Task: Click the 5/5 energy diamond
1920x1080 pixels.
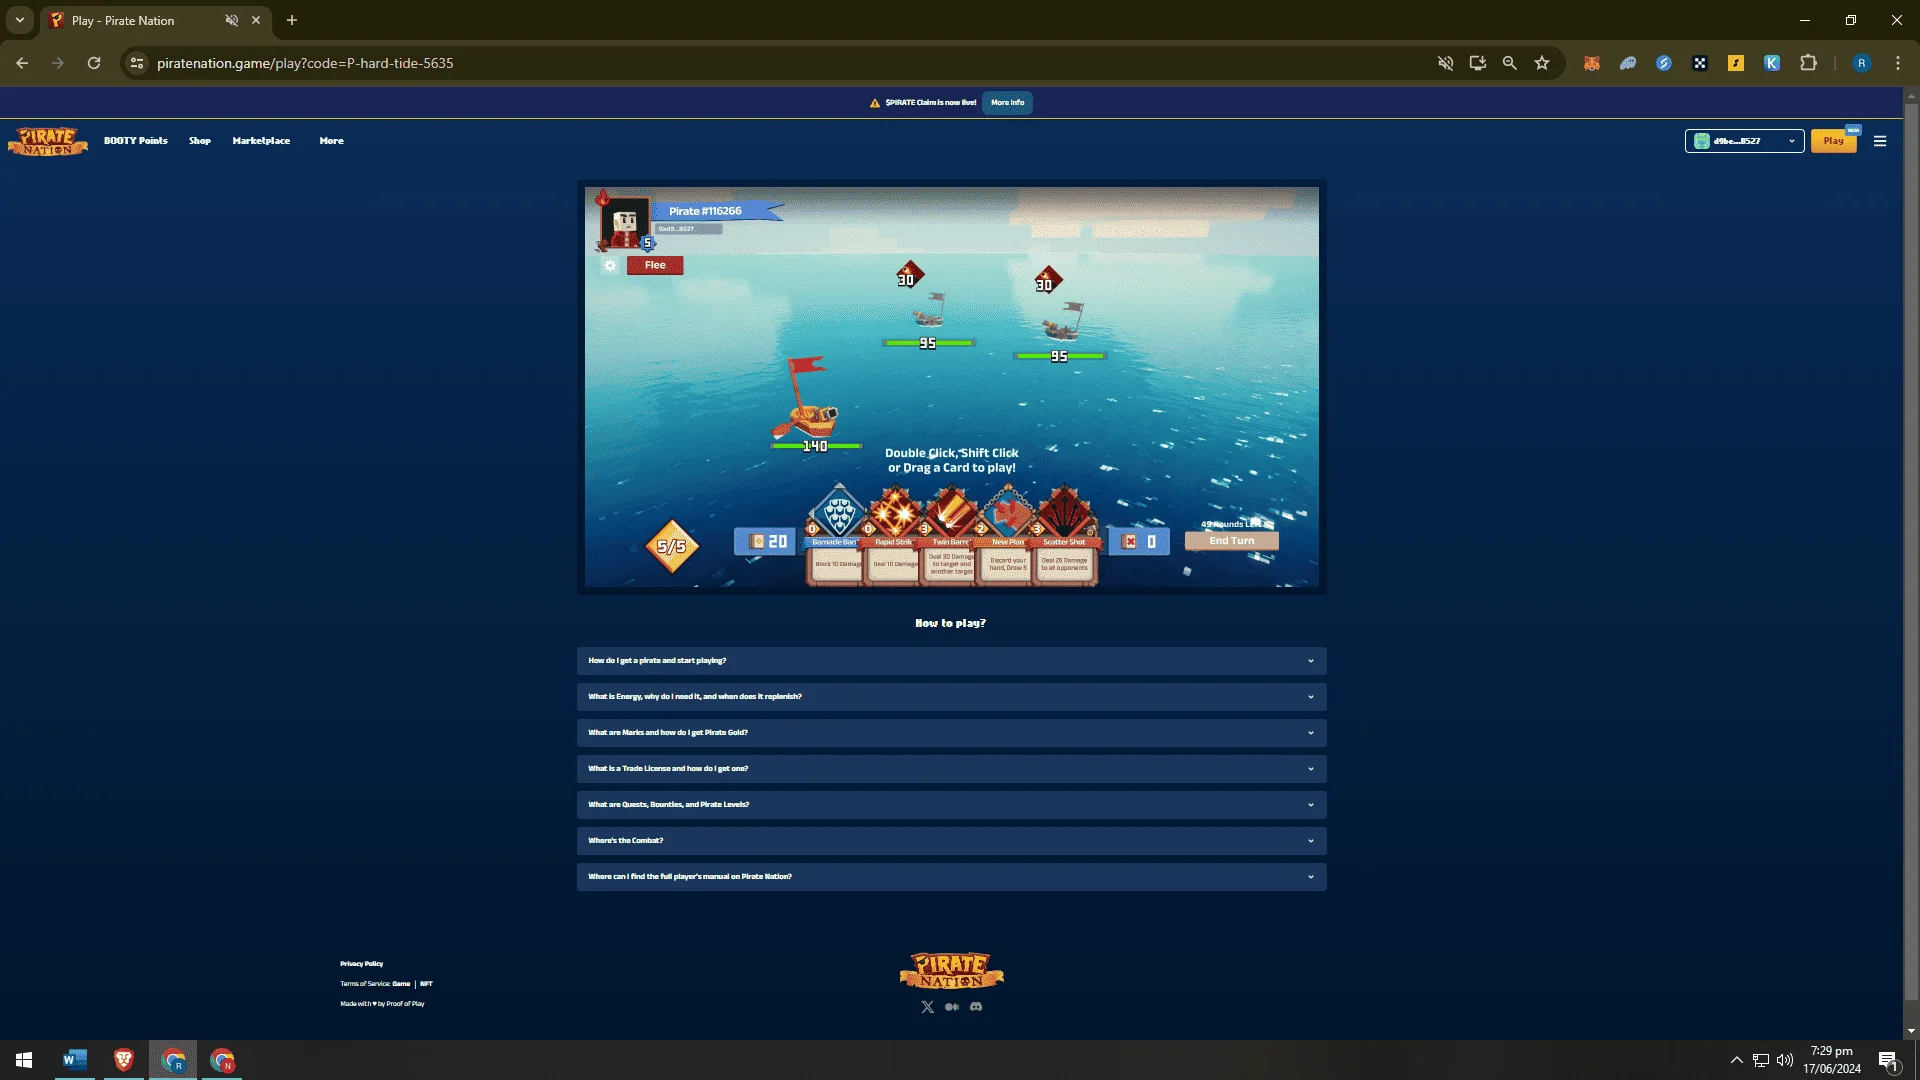Action: pyautogui.click(x=671, y=546)
